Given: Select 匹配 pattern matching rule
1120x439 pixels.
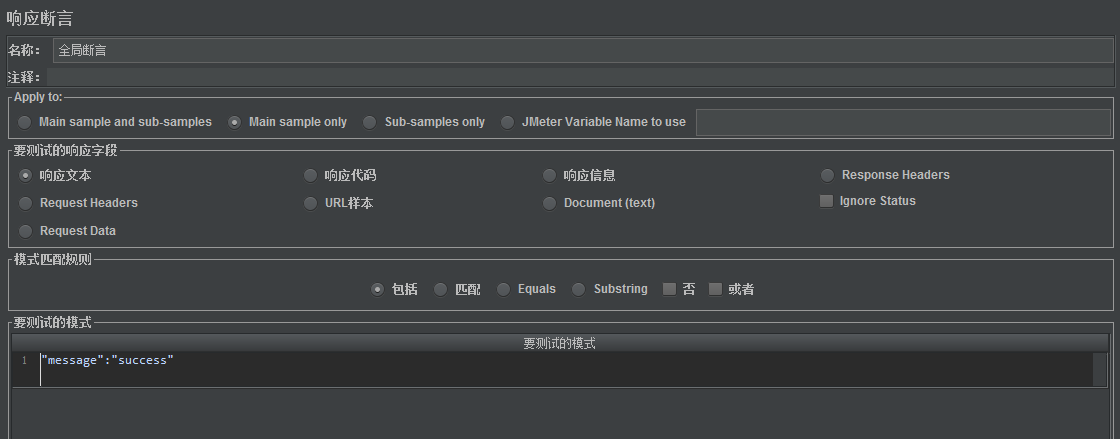Looking at the screenshot, I should pos(441,289).
